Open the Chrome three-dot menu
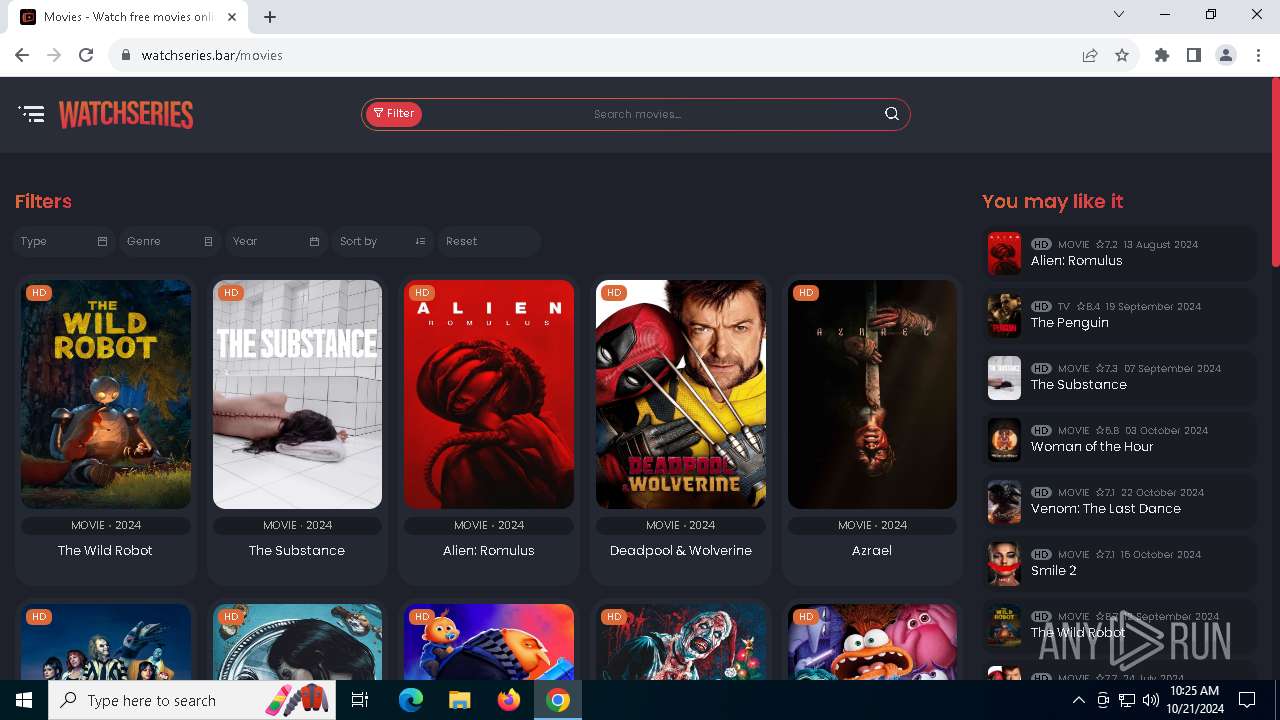The width and height of the screenshot is (1280, 720). pos(1257,56)
